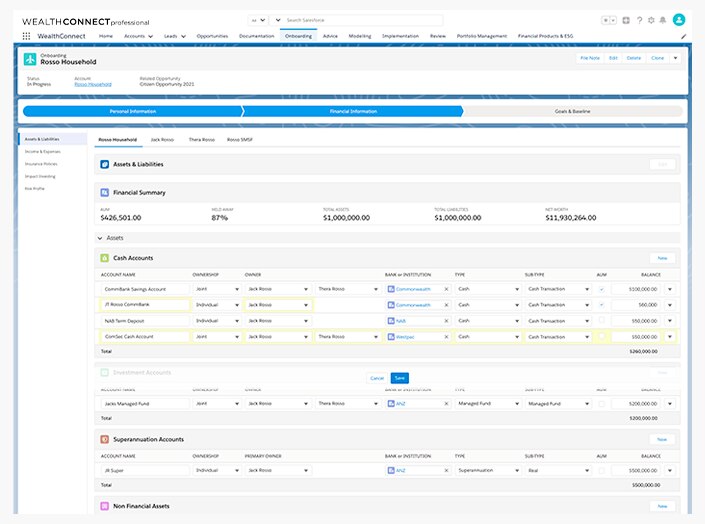
Task: Toggle AUM checkbox for Jacks Managed Fund
Action: coord(602,404)
